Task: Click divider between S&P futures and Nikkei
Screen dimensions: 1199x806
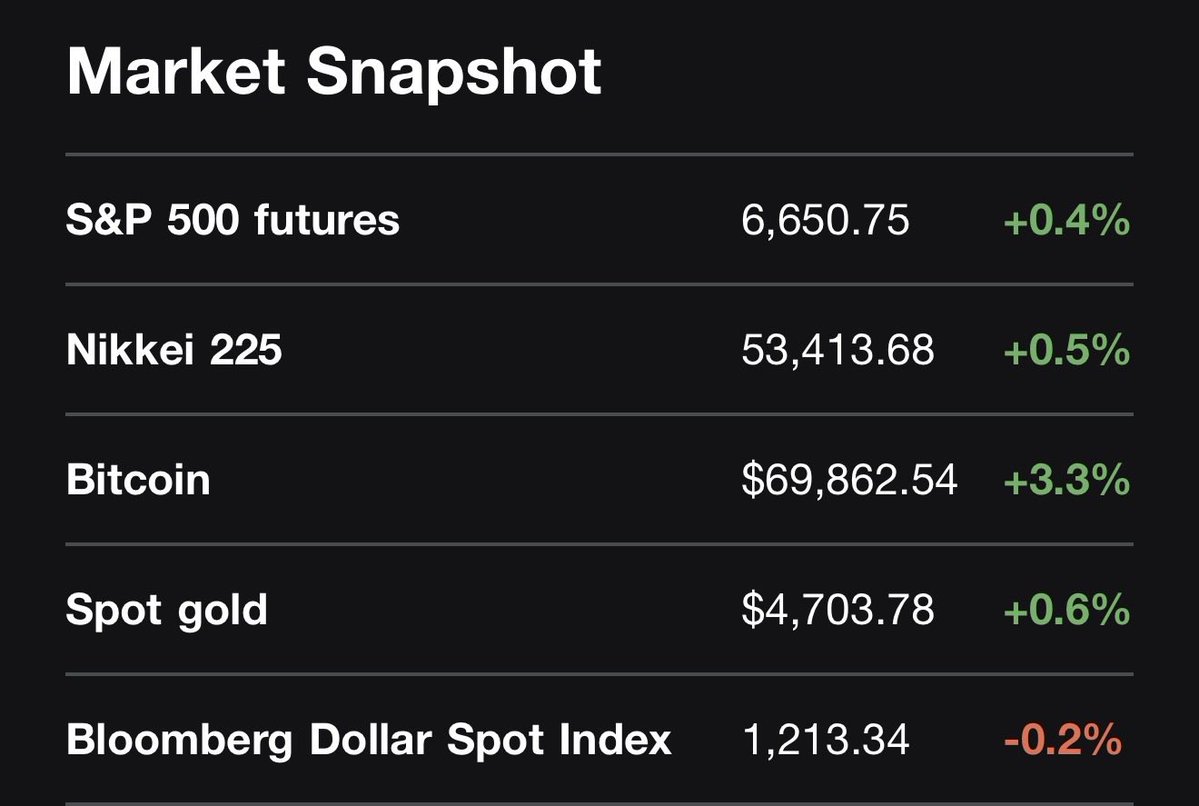Action: coord(600,285)
